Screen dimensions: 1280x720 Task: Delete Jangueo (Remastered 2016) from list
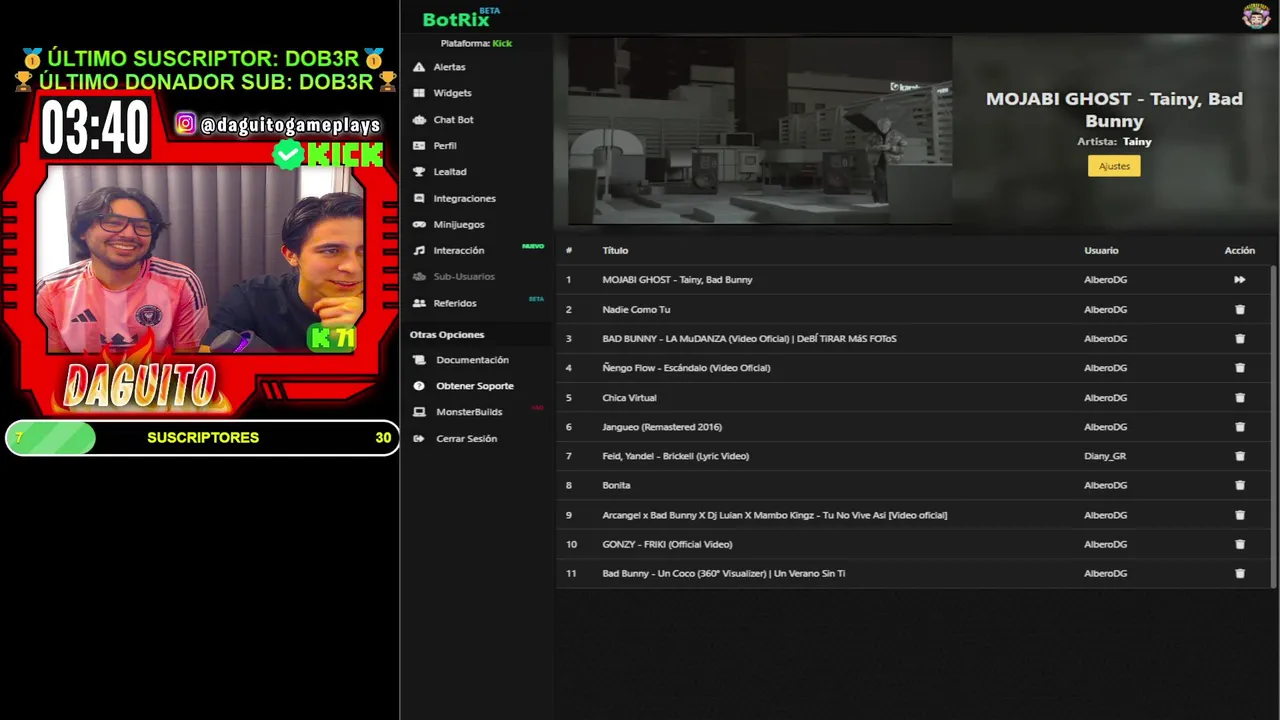[x=1240, y=427]
